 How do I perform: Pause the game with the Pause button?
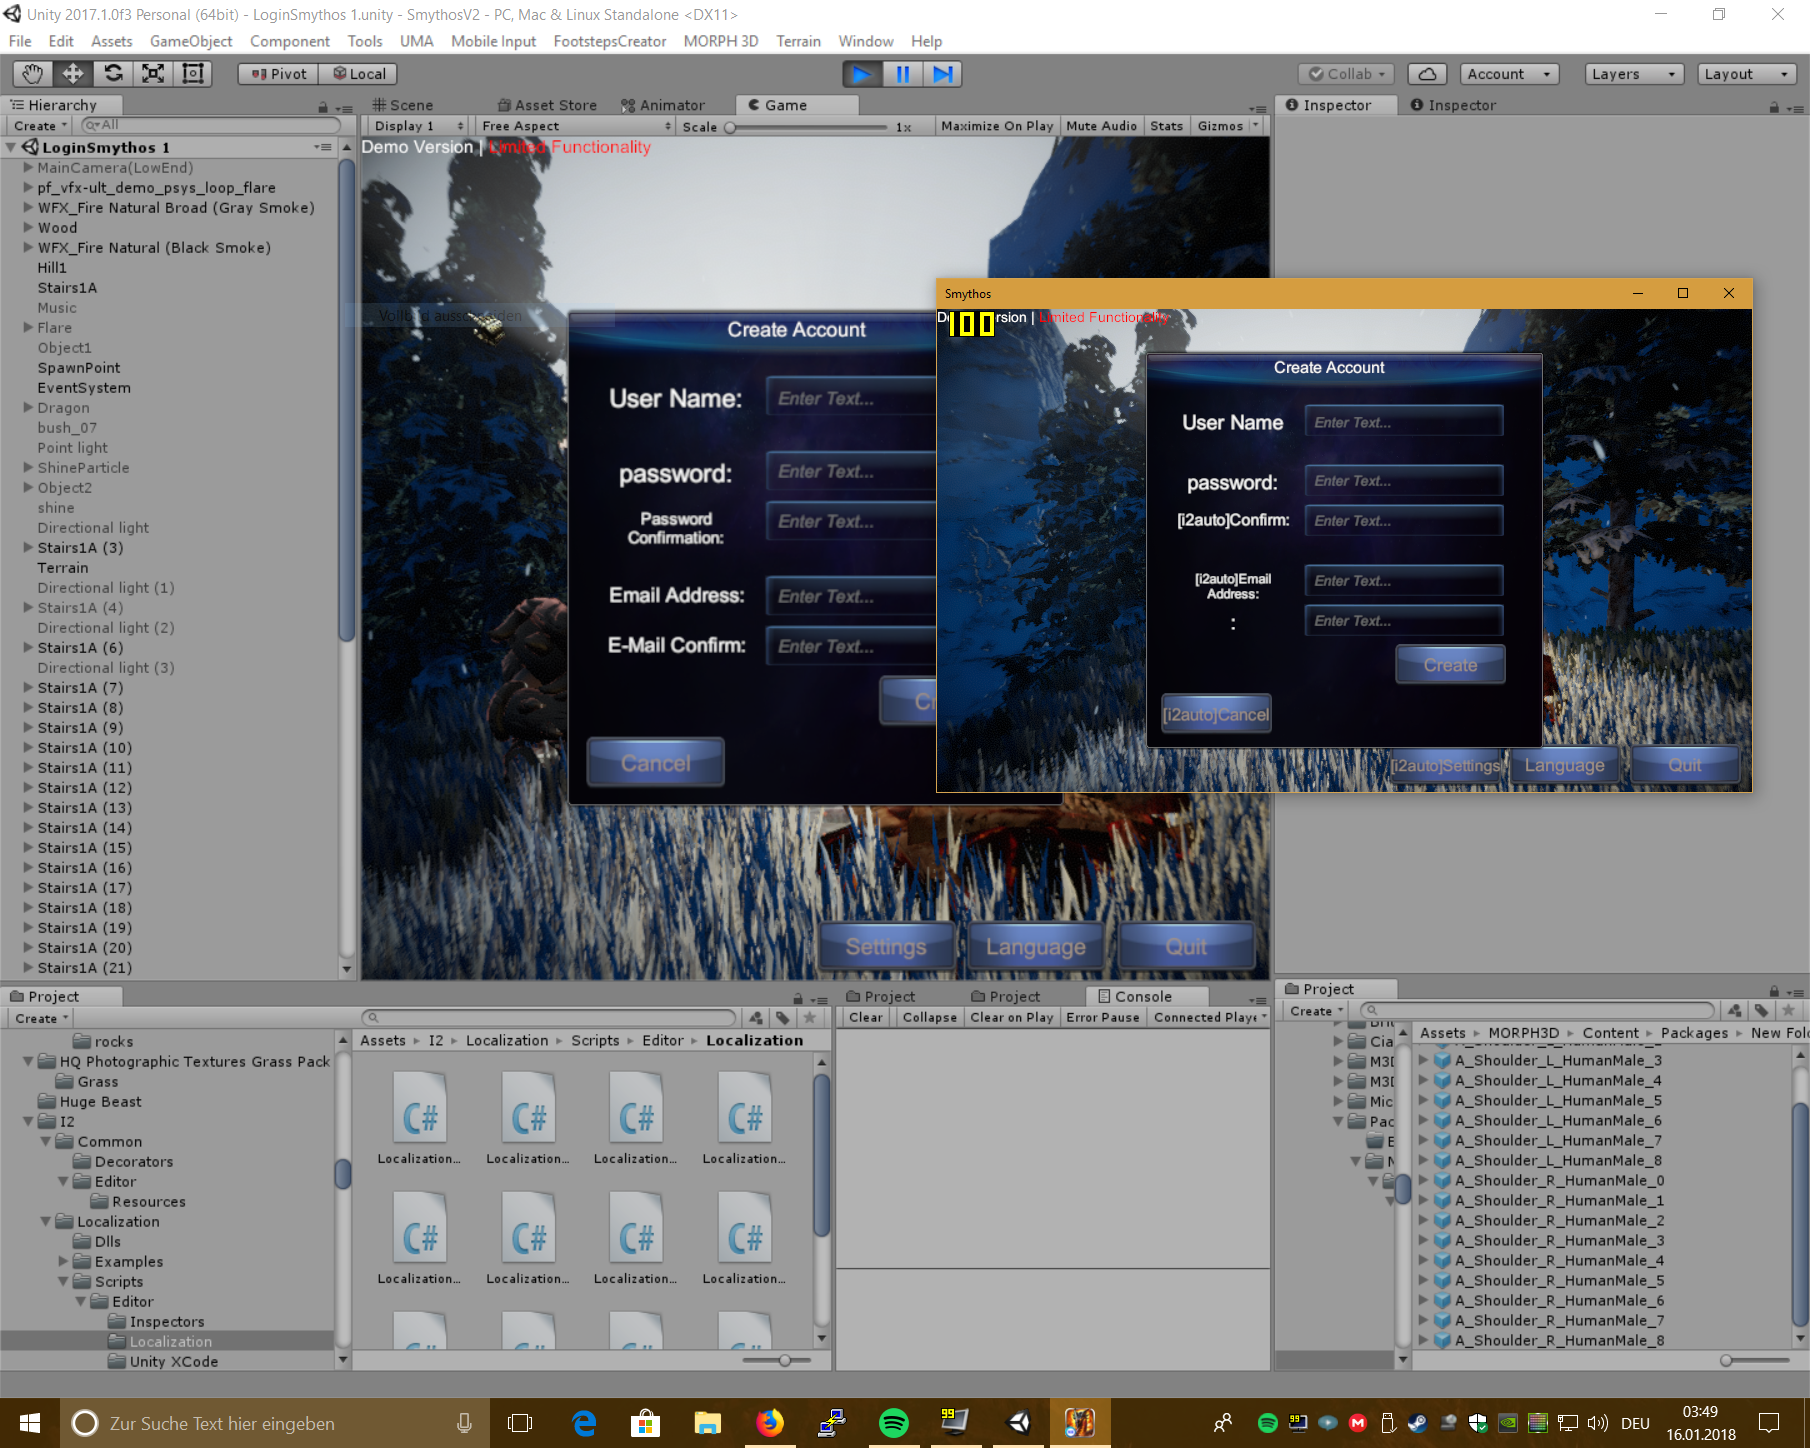[x=902, y=74]
